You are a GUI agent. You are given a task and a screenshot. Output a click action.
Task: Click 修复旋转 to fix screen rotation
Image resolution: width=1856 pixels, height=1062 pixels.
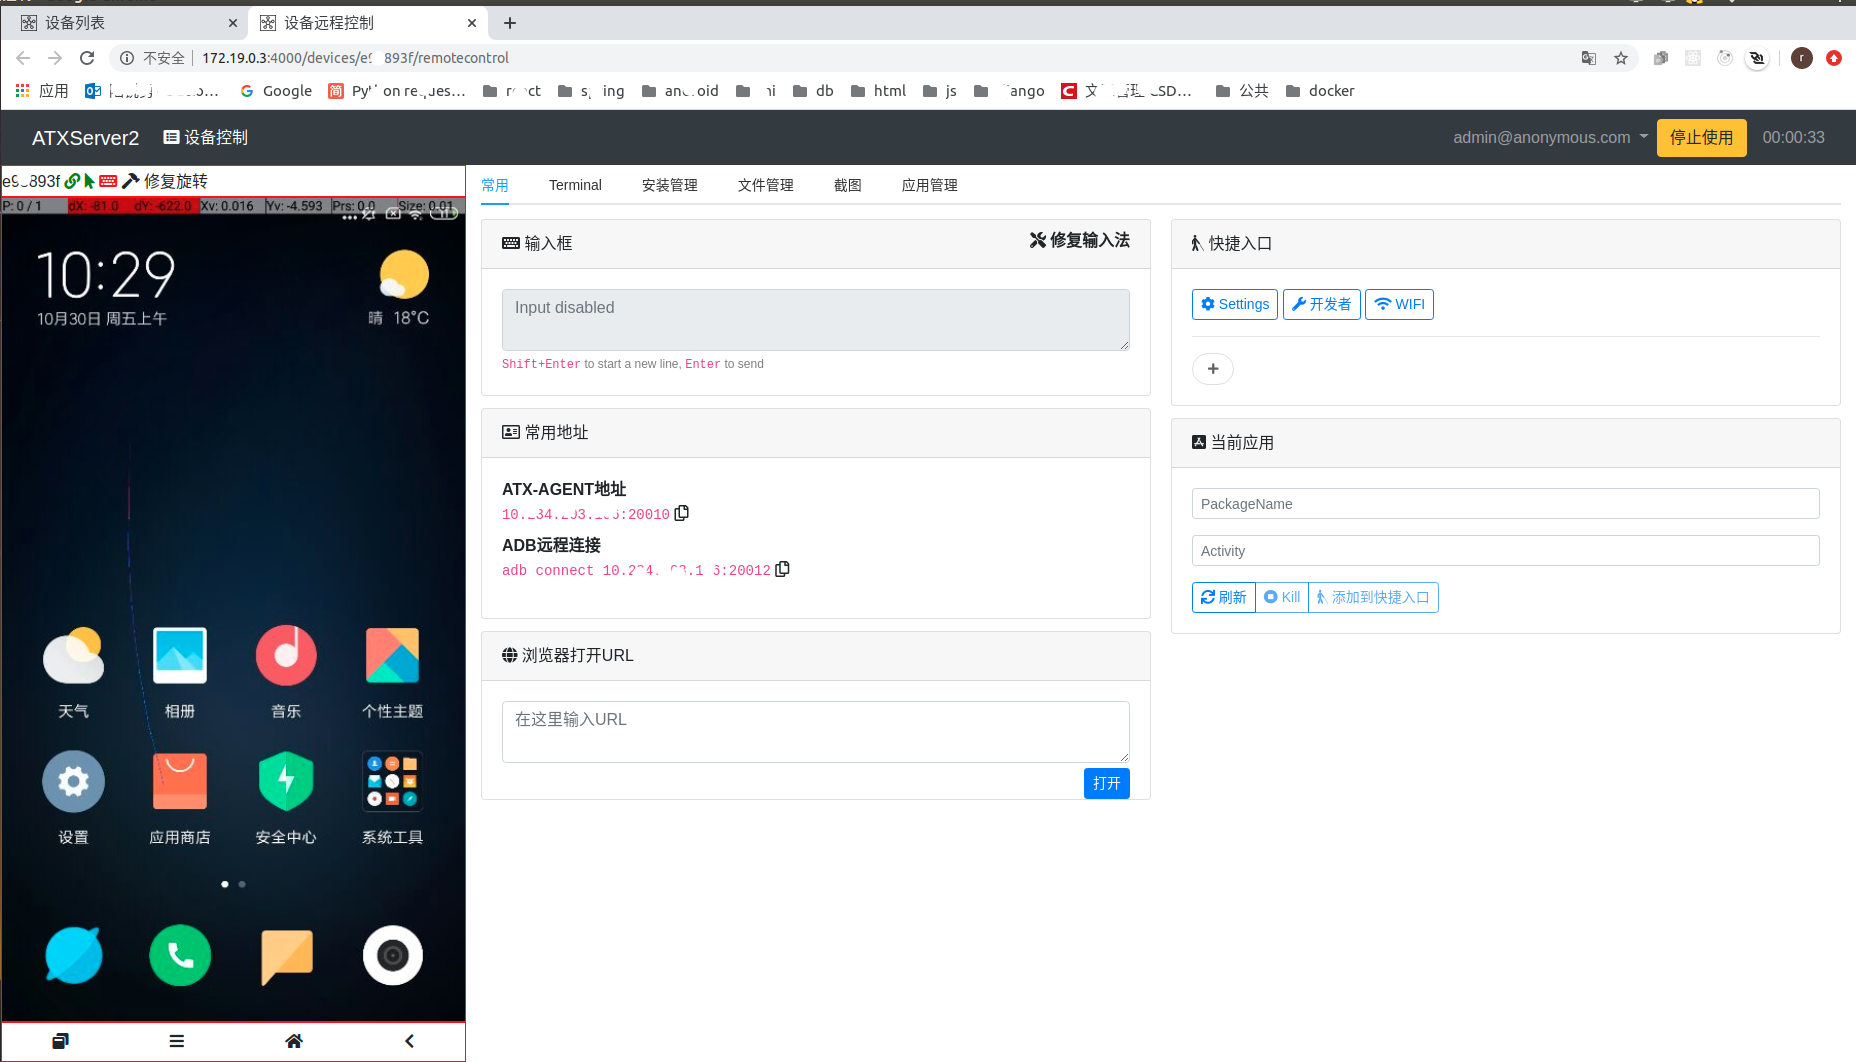point(176,181)
